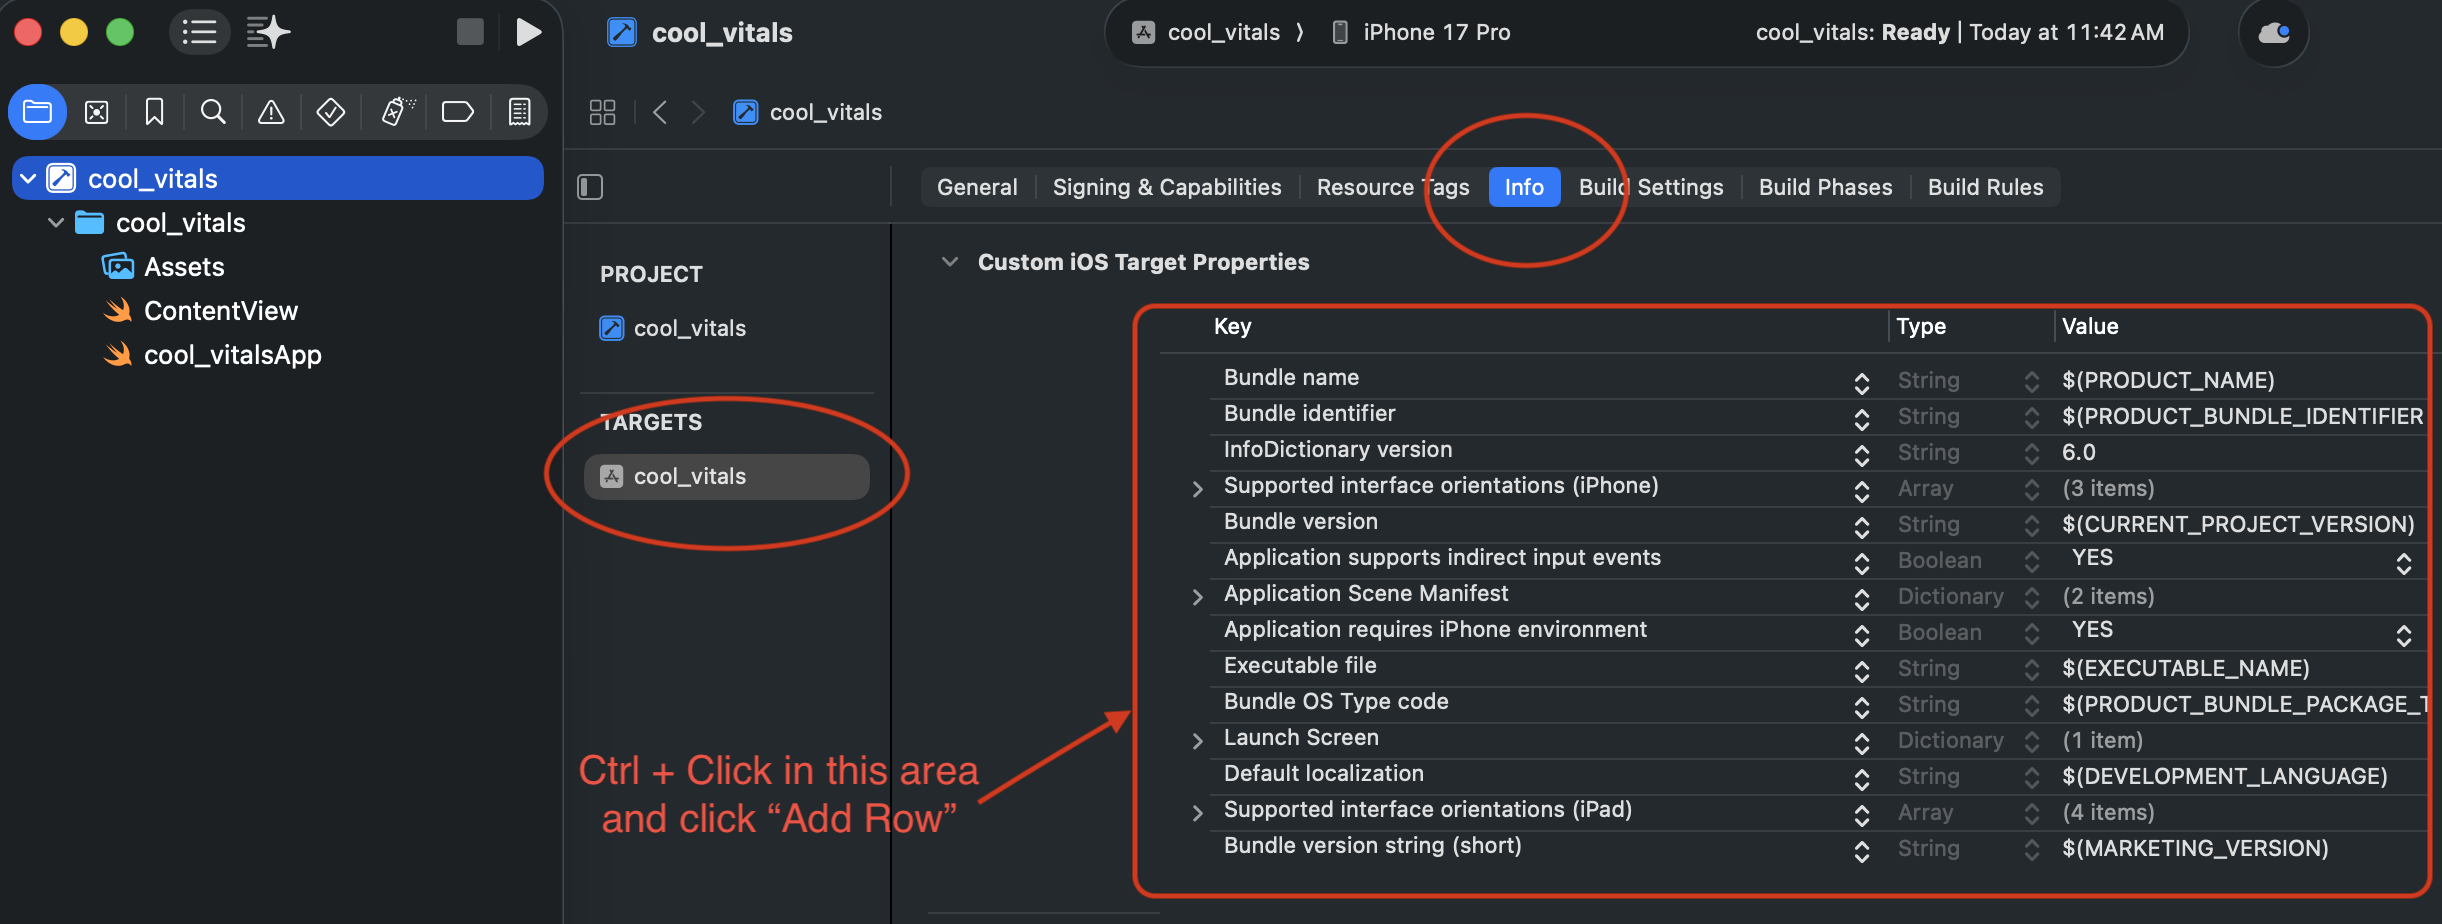Expand the Application Scene Manifest row
This screenshot has height=924, width=2442.
(x=1198, y=597)
